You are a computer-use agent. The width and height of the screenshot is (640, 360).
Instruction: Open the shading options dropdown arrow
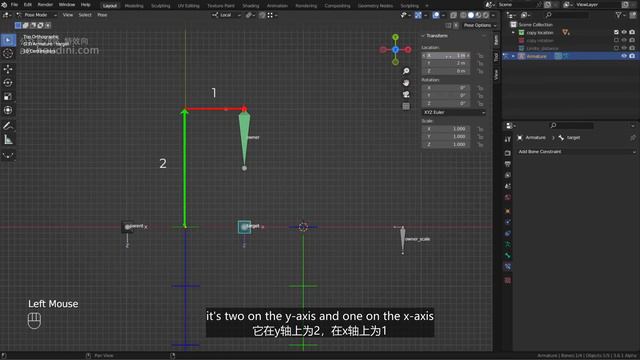[x=493, y=15]
